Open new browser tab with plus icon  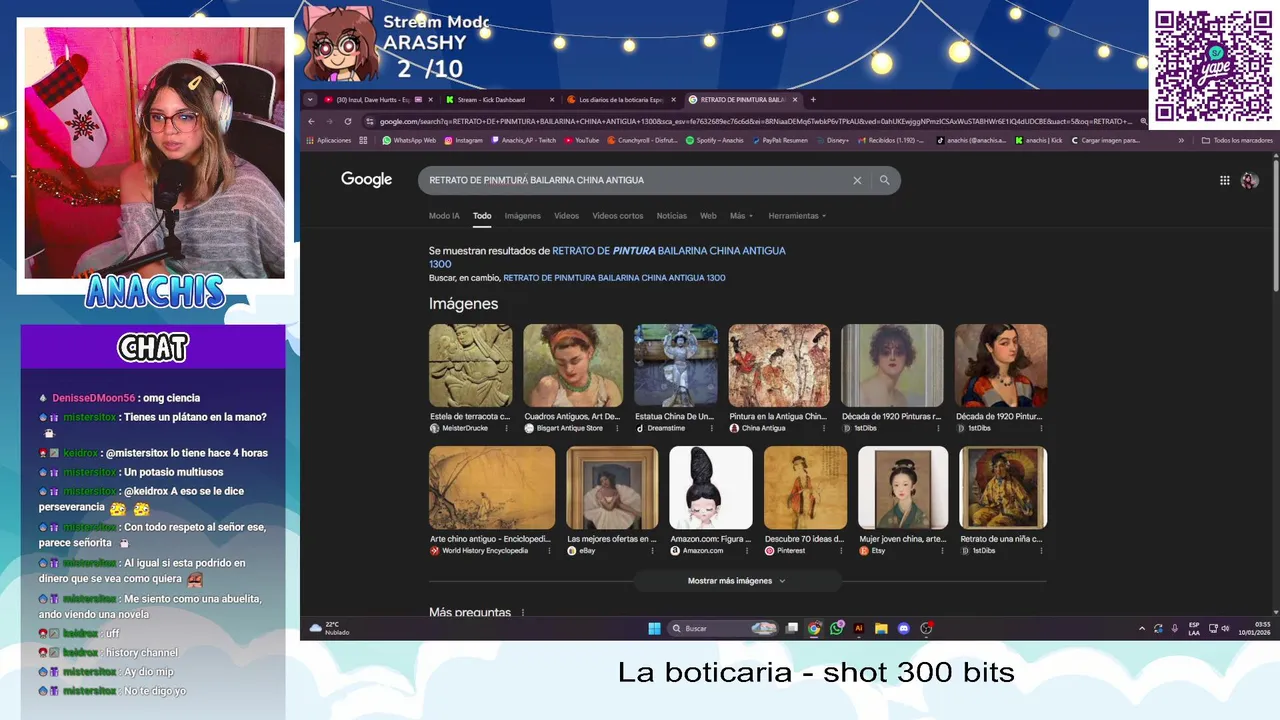point(813,100)
